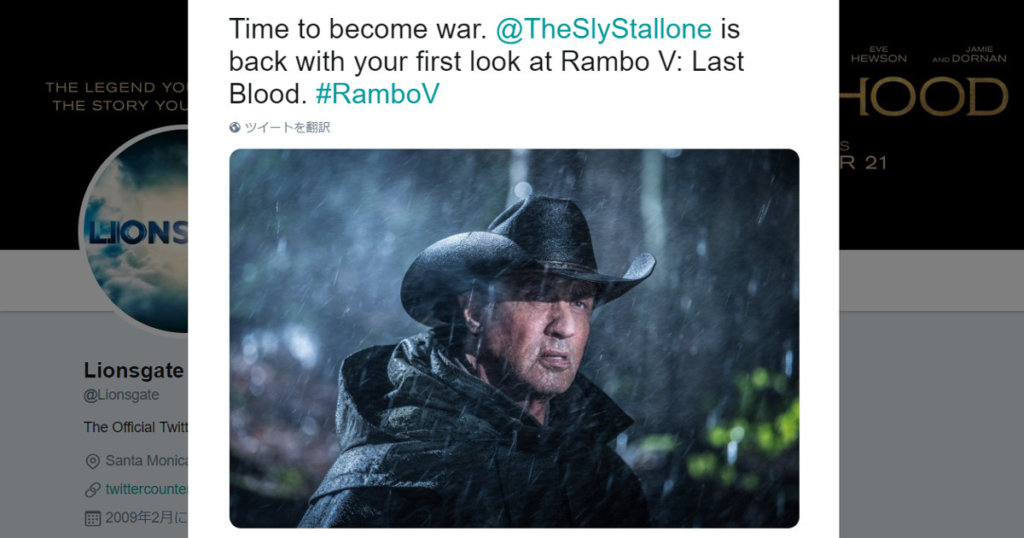Screen dimensions: 1024x538
Task: Click the Santa Monica location text
Action: click(146, 460)
